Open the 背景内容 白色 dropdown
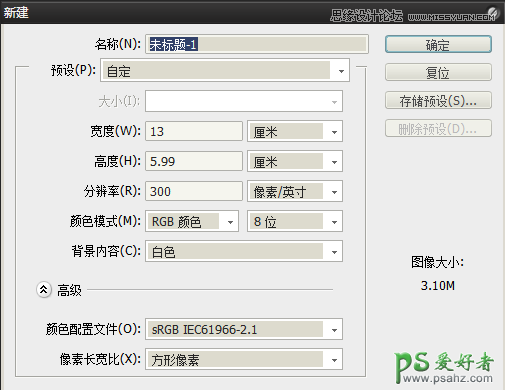Image resolution: width=505 pixels, height=390 pixels. coord(244,251)
